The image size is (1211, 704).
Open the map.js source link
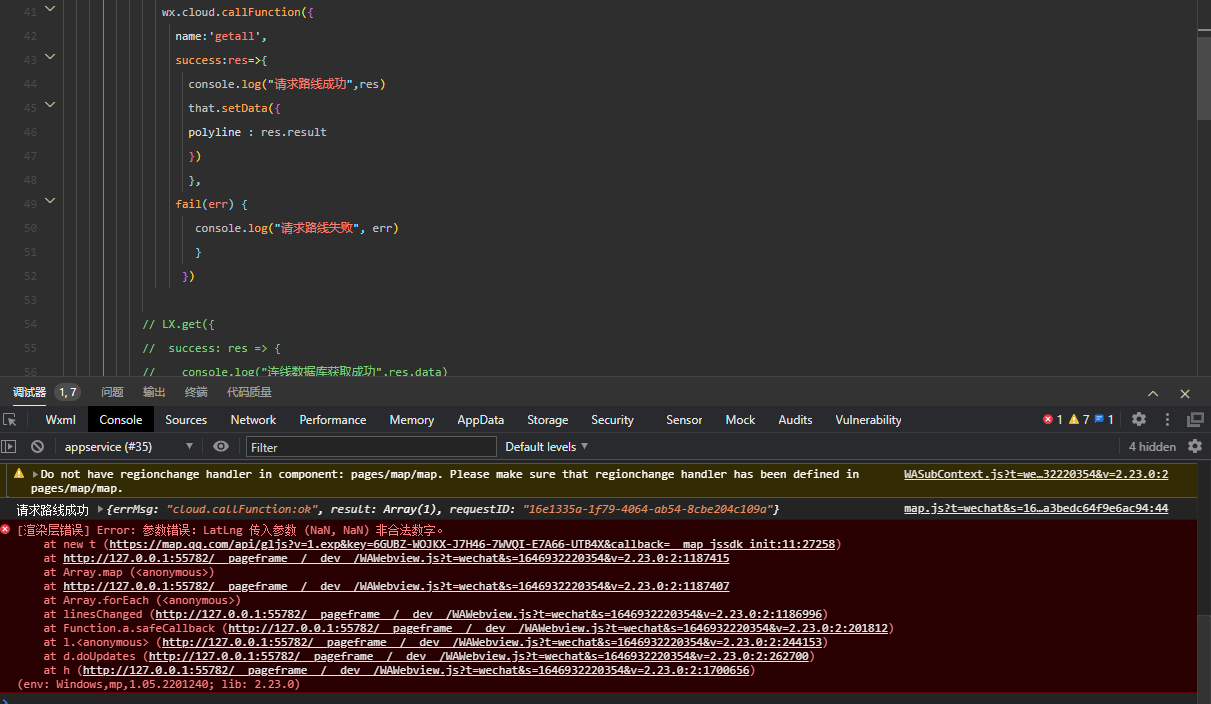pyautogui.click(x=1036, y=509)
